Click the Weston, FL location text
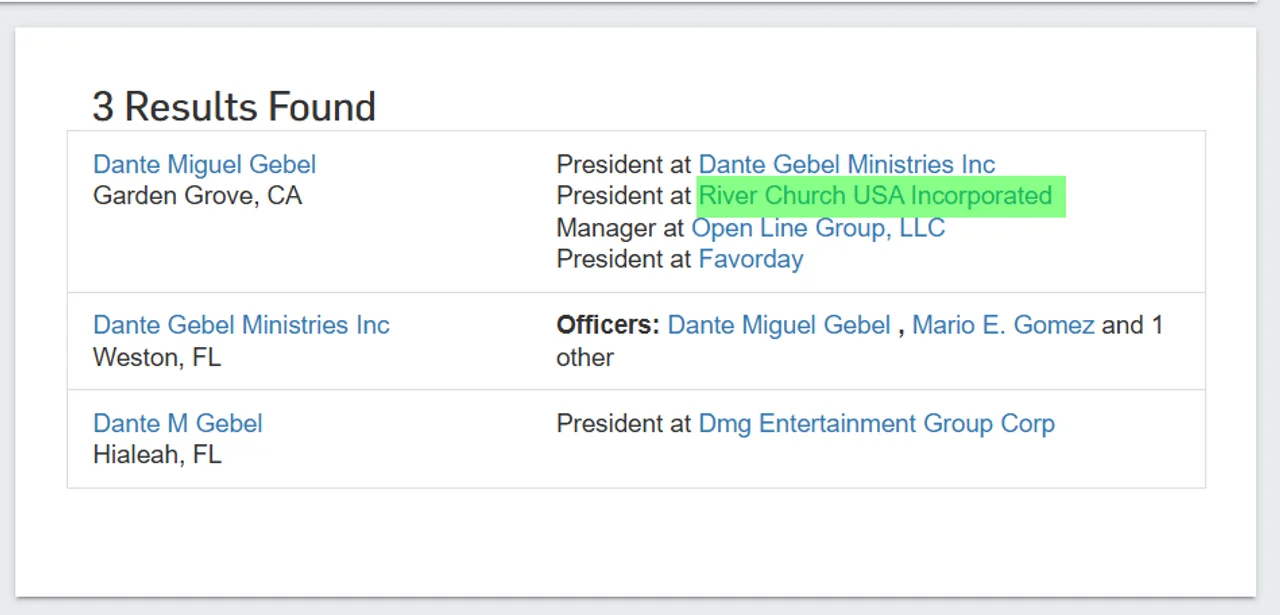 pyautogui.click(x=156, y=357)
